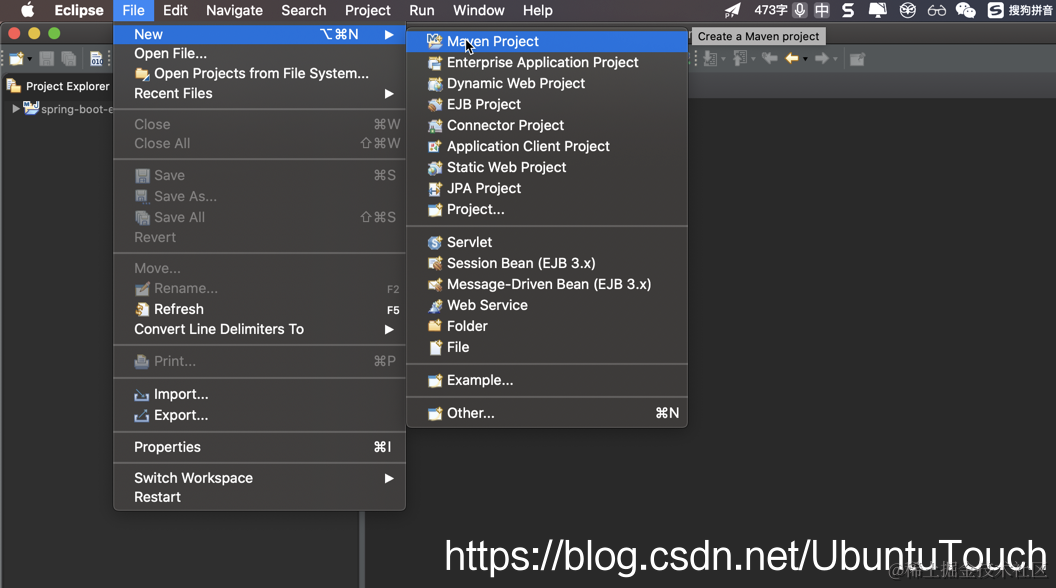Click Open File... in File menu
Screen dimensions: 1056x588
pos(259,53)
